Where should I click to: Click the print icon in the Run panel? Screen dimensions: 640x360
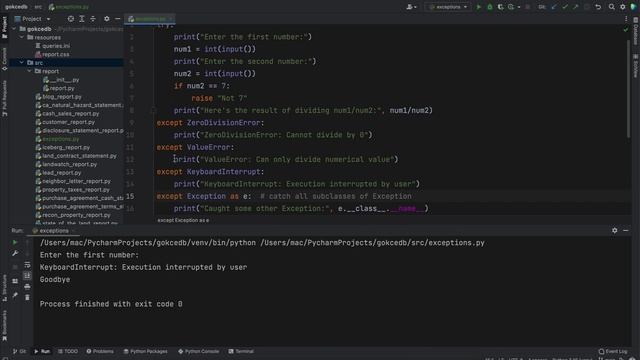(x=27, y=287)
